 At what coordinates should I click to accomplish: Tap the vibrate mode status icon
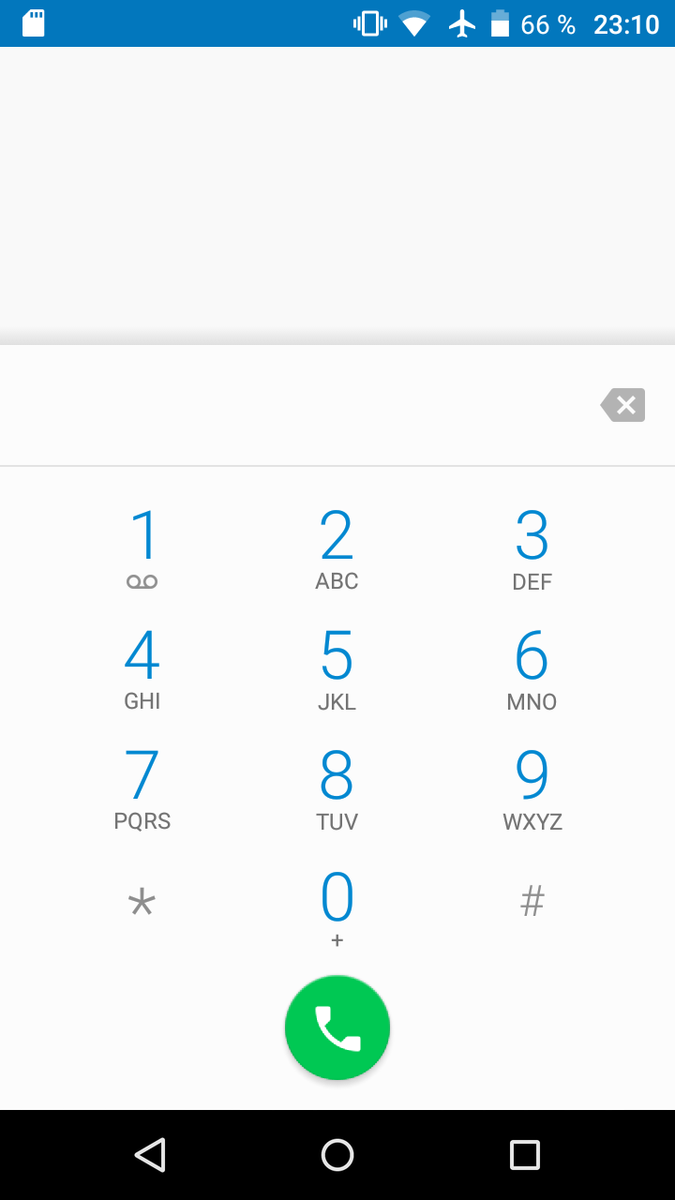click(370, 23)
